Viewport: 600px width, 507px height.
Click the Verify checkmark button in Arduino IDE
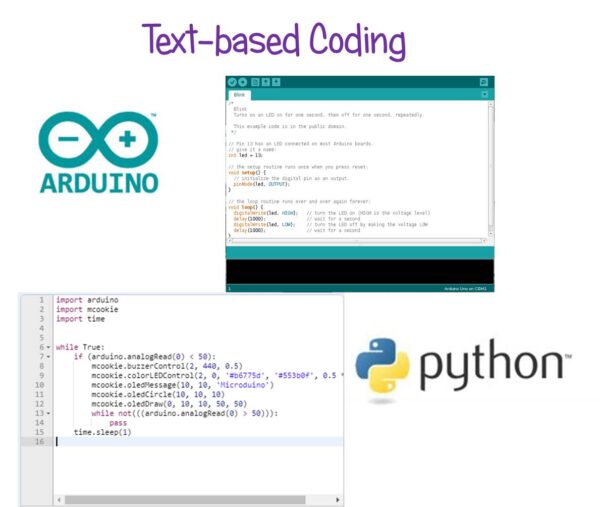[232, 82]
